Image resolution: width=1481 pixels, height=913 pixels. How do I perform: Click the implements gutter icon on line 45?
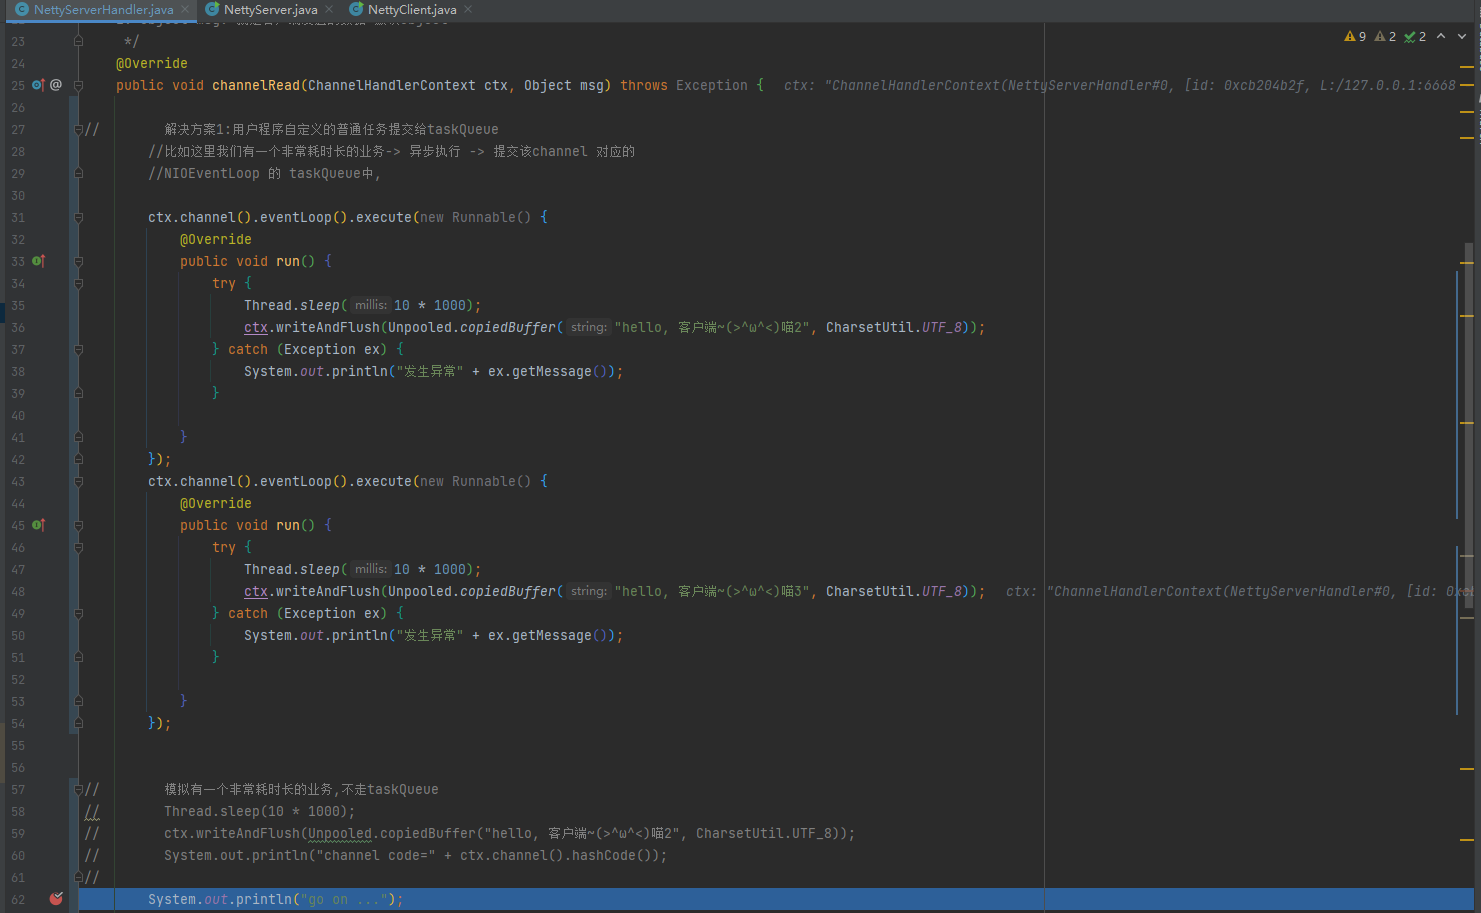(x=38, y=525)
